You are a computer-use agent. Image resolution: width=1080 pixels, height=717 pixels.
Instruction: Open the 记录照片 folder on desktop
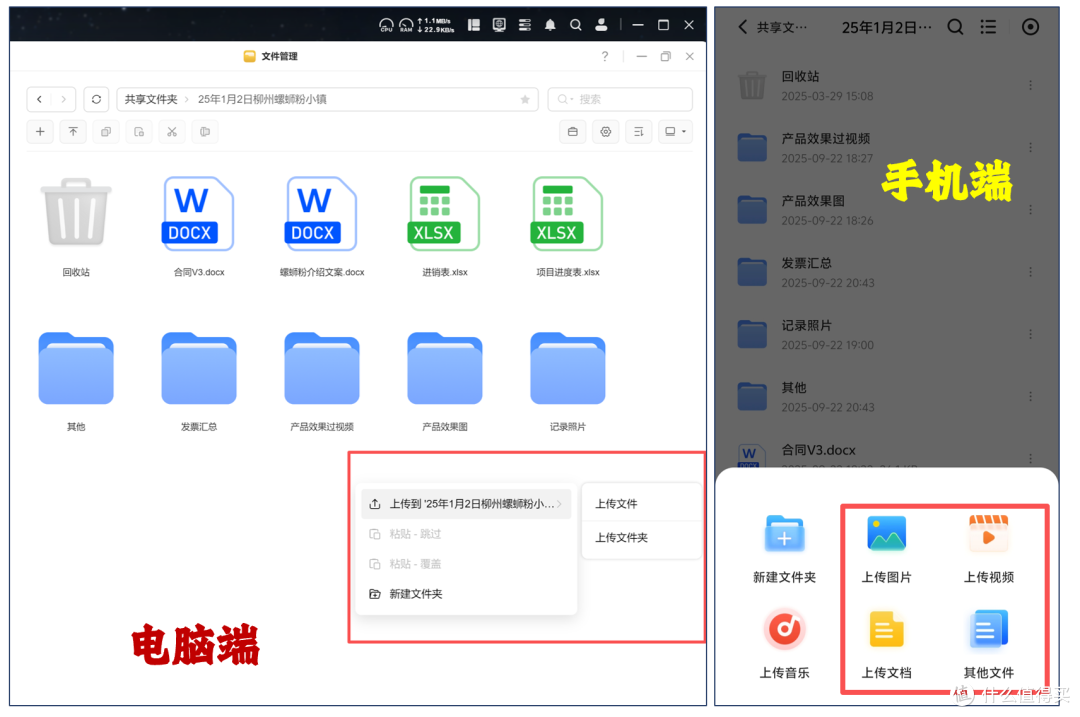coord(568,368)
